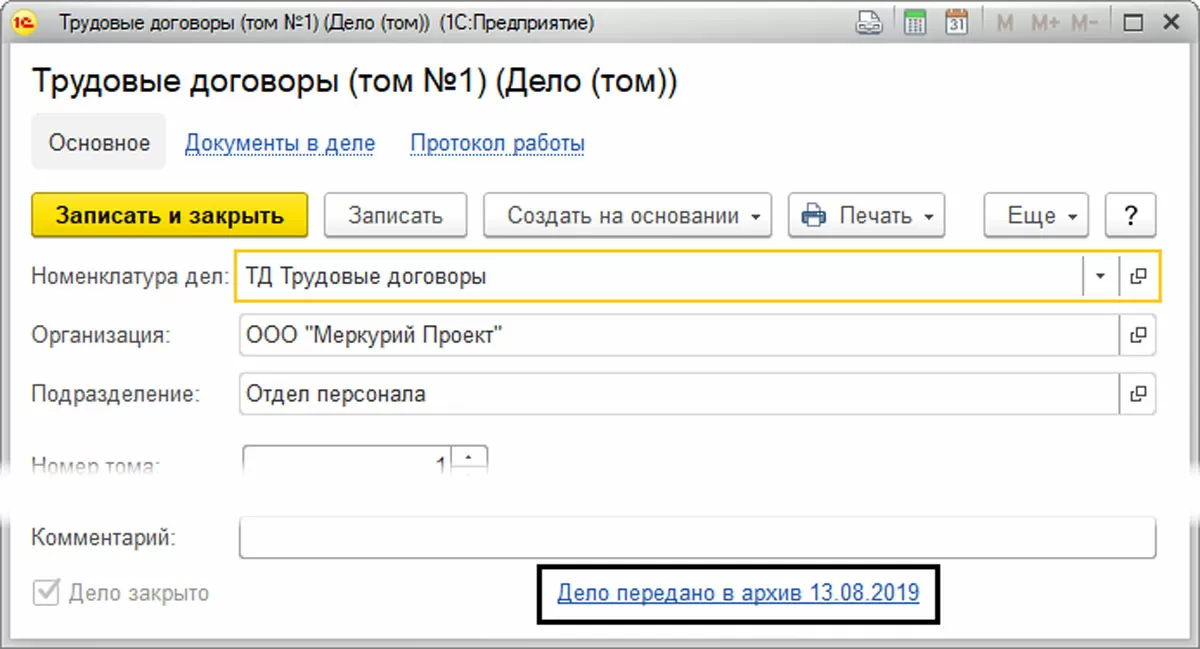Open the Протокол работы tab
This screenshot has width=1200, height=649.
tap(497, 143)
